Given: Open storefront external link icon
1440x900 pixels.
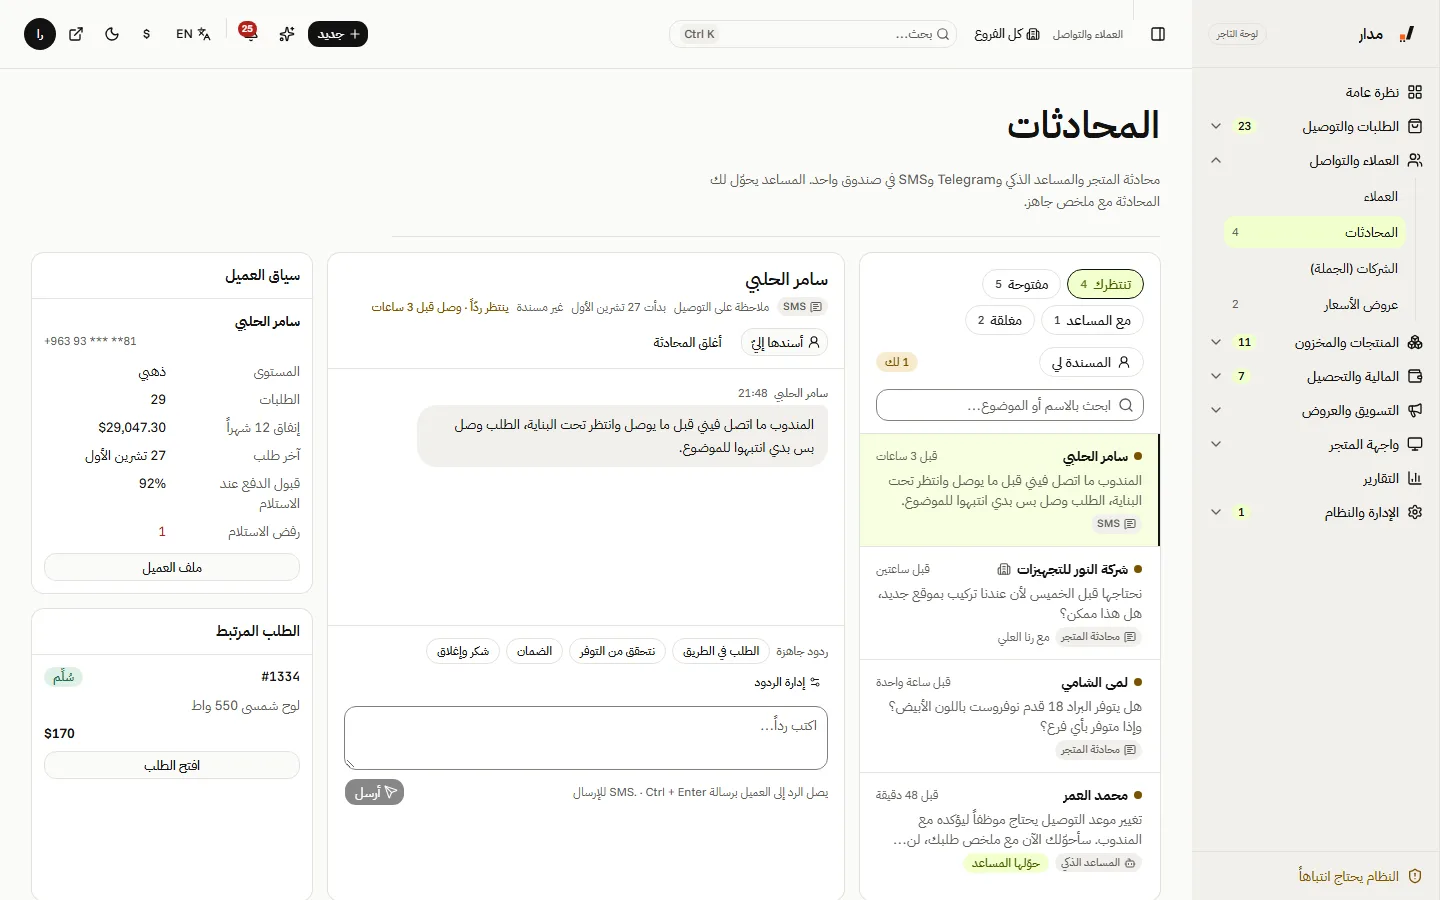Looking at the screenshot, I should 76,34.
